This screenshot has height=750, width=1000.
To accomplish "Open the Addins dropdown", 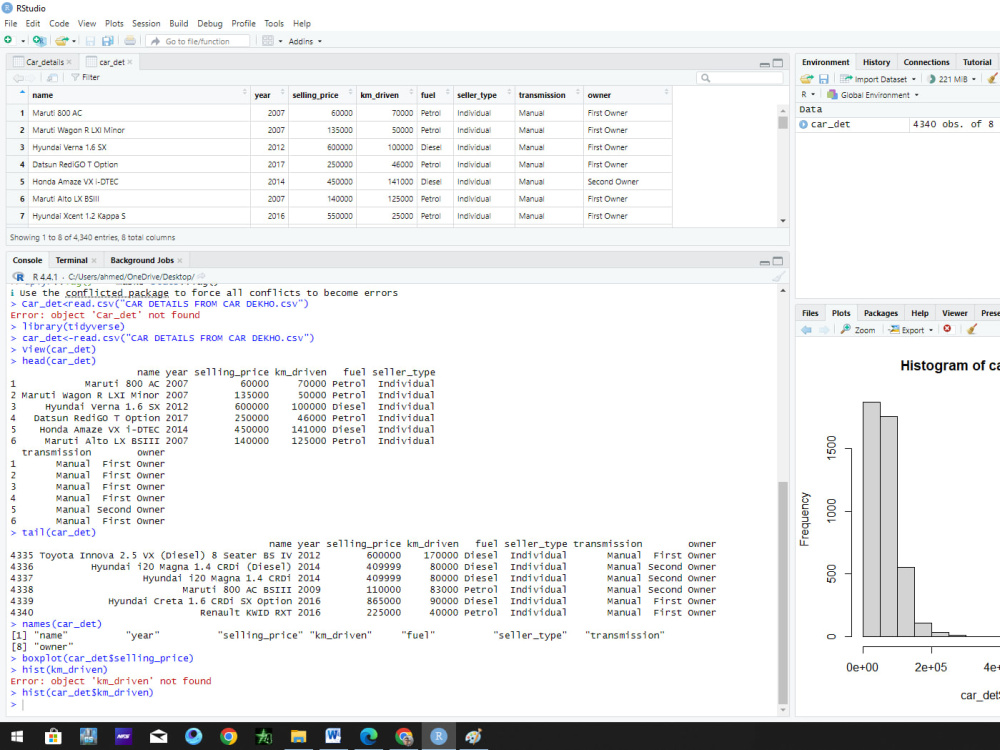I will coord(305,41).
